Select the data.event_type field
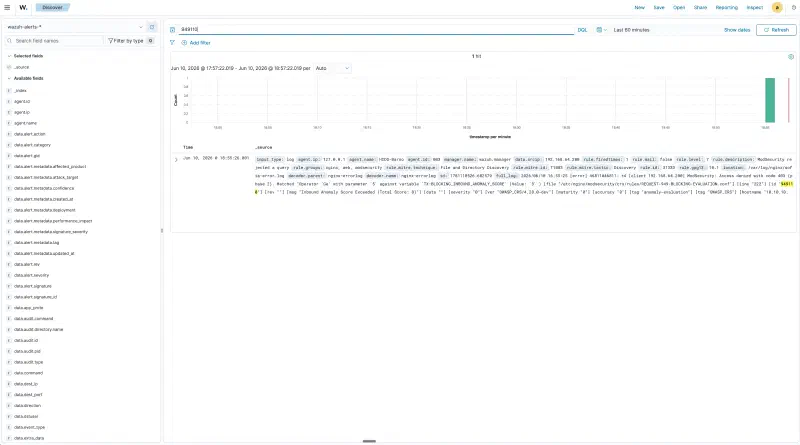 pos(29,427)
